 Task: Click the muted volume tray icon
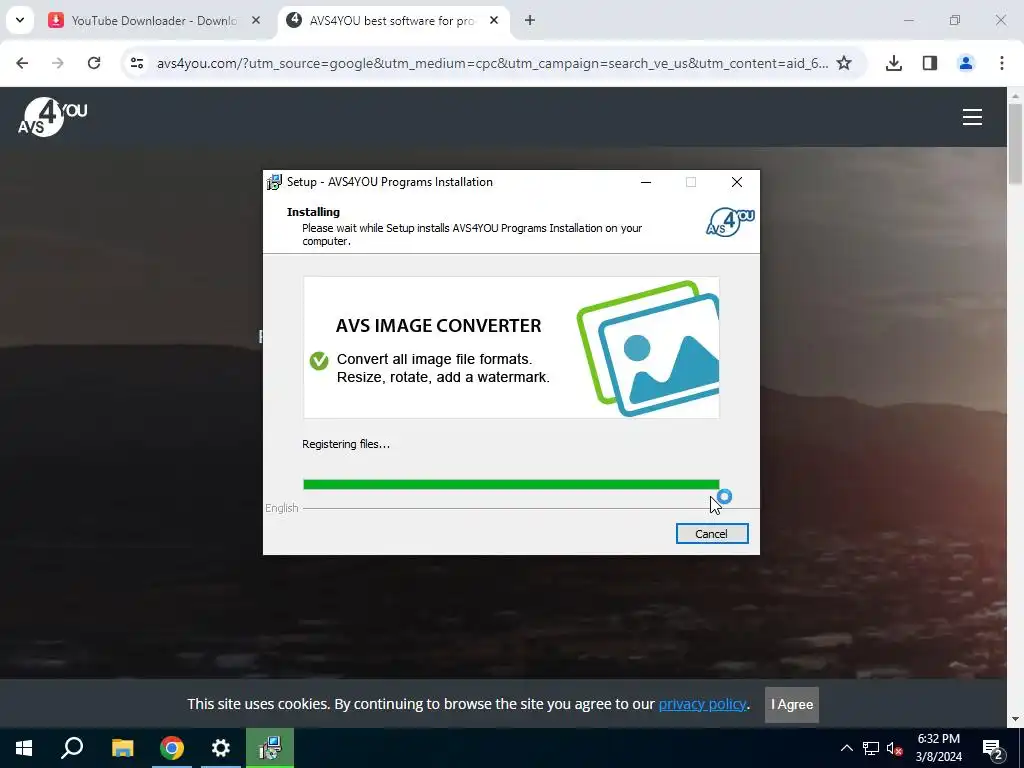click(x=895, y=748)
